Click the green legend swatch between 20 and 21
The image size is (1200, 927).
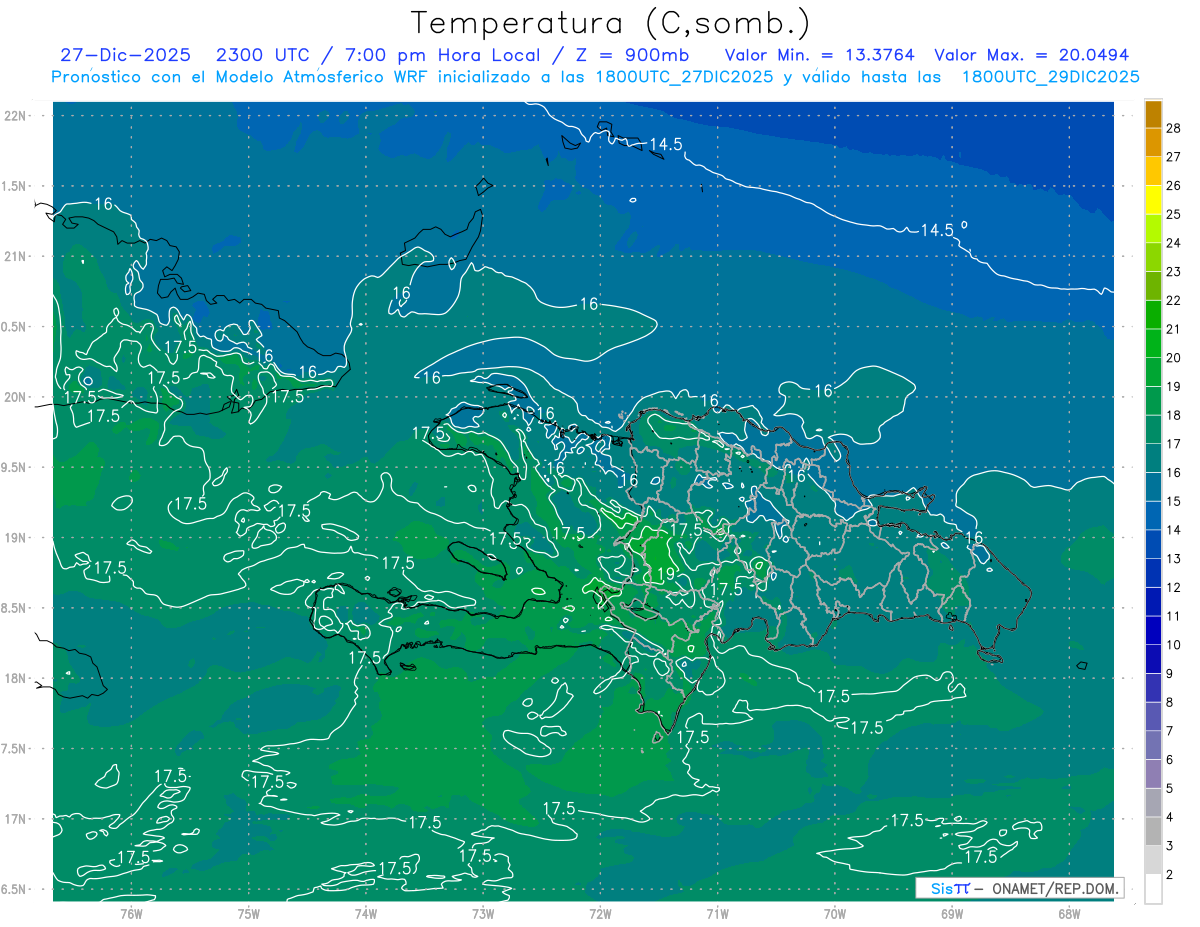point(1153,344)
